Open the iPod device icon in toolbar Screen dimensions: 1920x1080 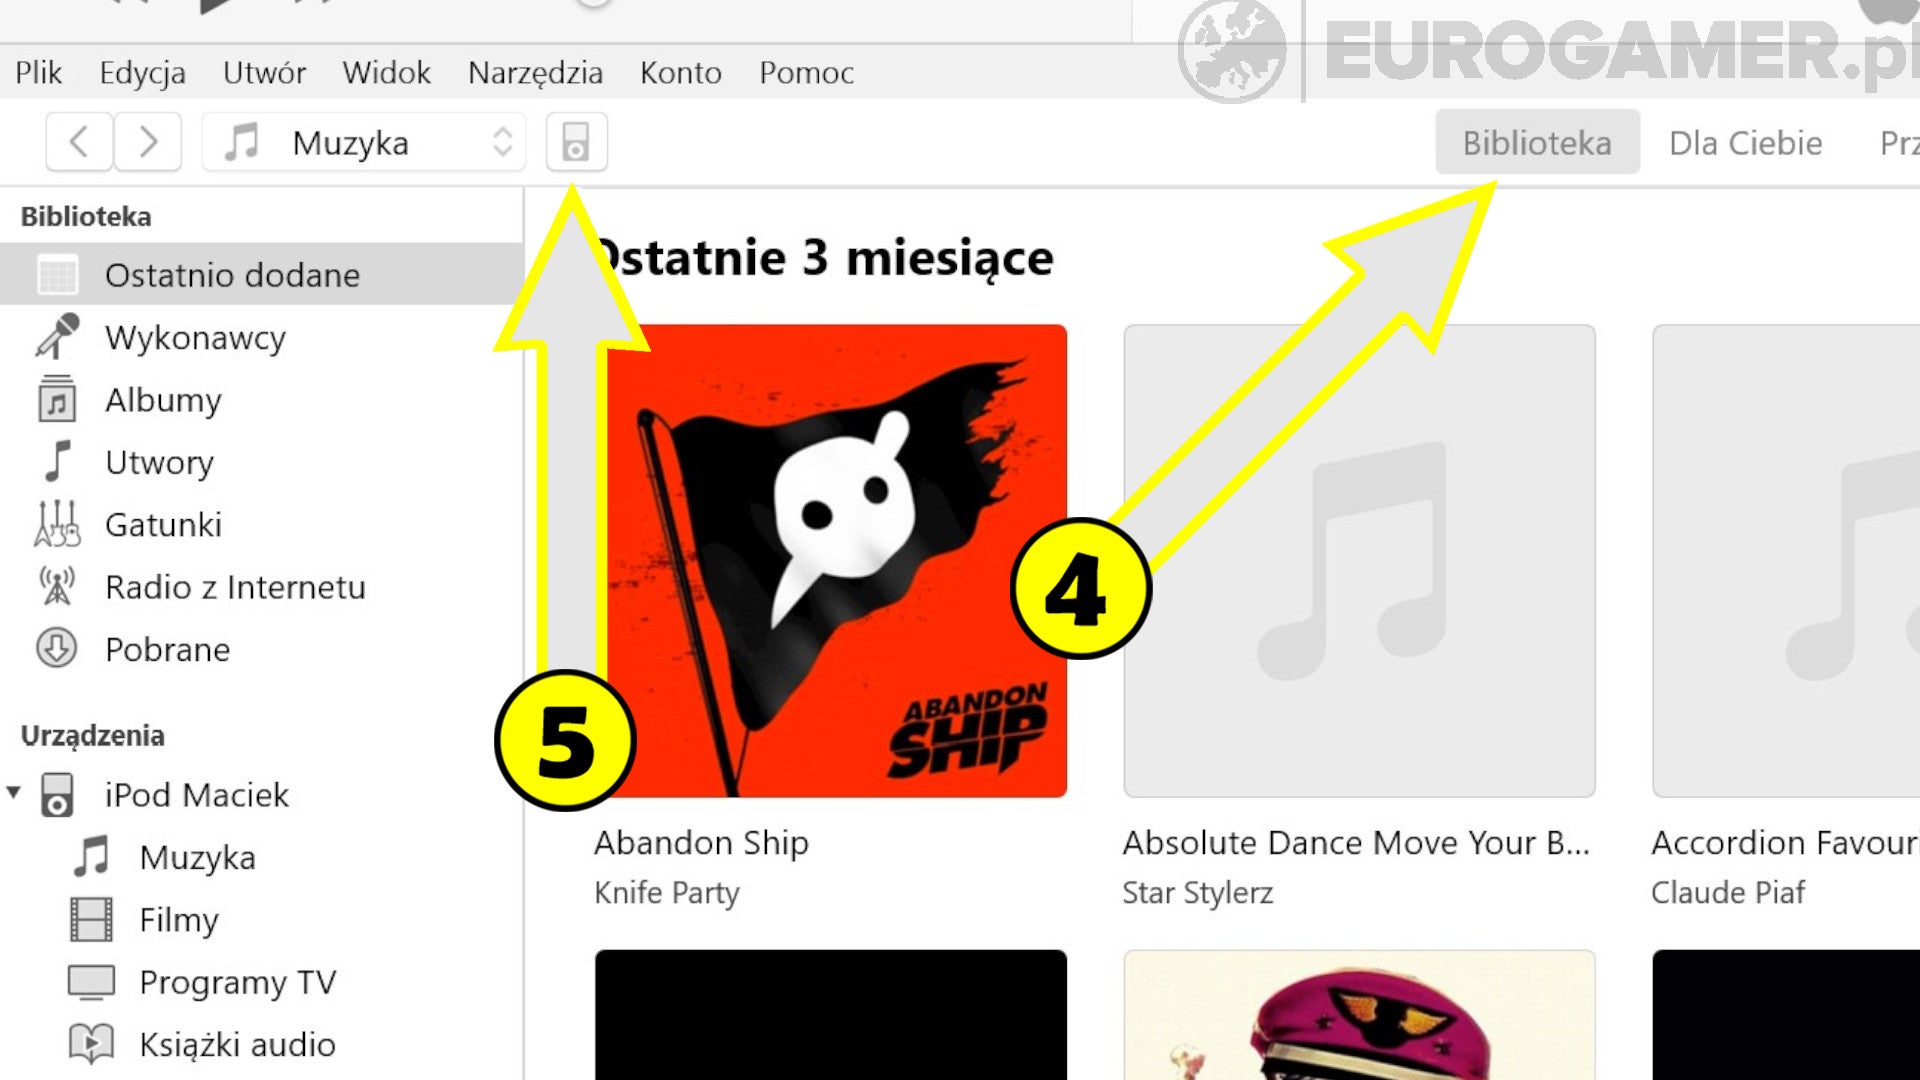576,142
